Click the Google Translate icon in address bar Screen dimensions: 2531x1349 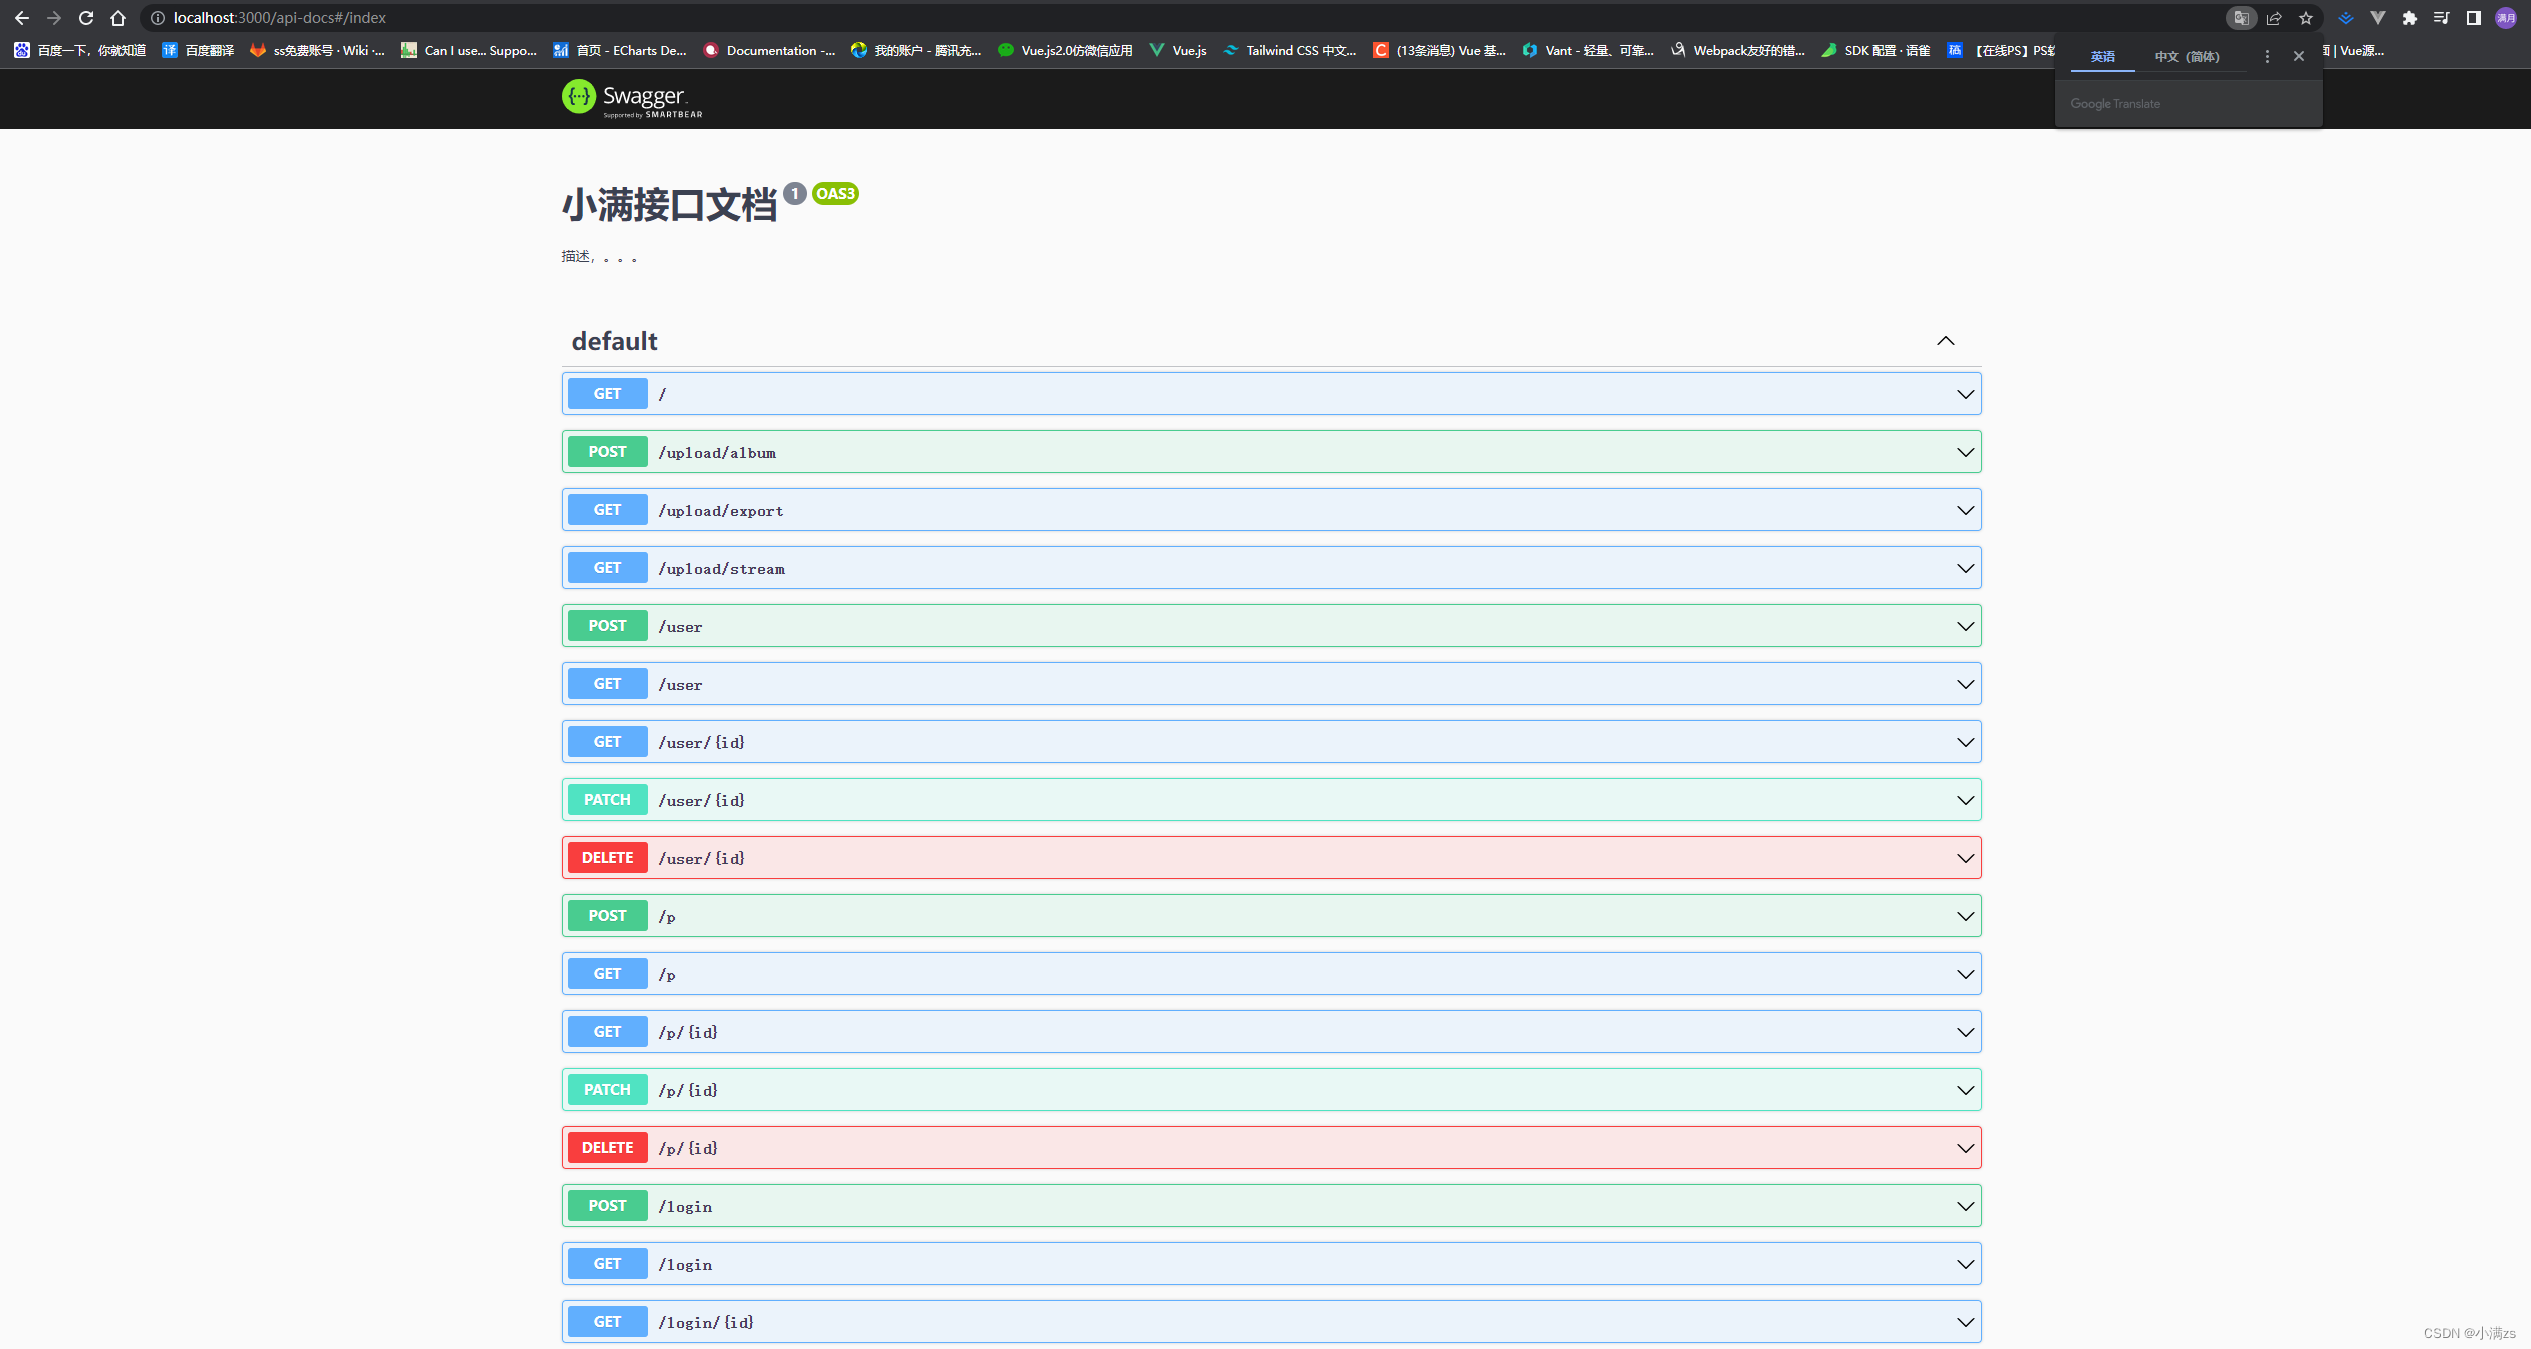(2241, 18)
